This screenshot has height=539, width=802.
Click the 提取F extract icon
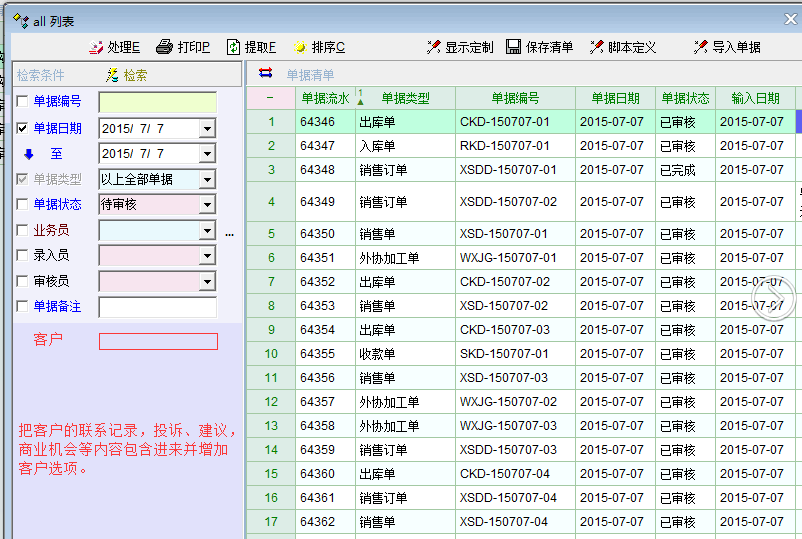[x=234, y=47]
